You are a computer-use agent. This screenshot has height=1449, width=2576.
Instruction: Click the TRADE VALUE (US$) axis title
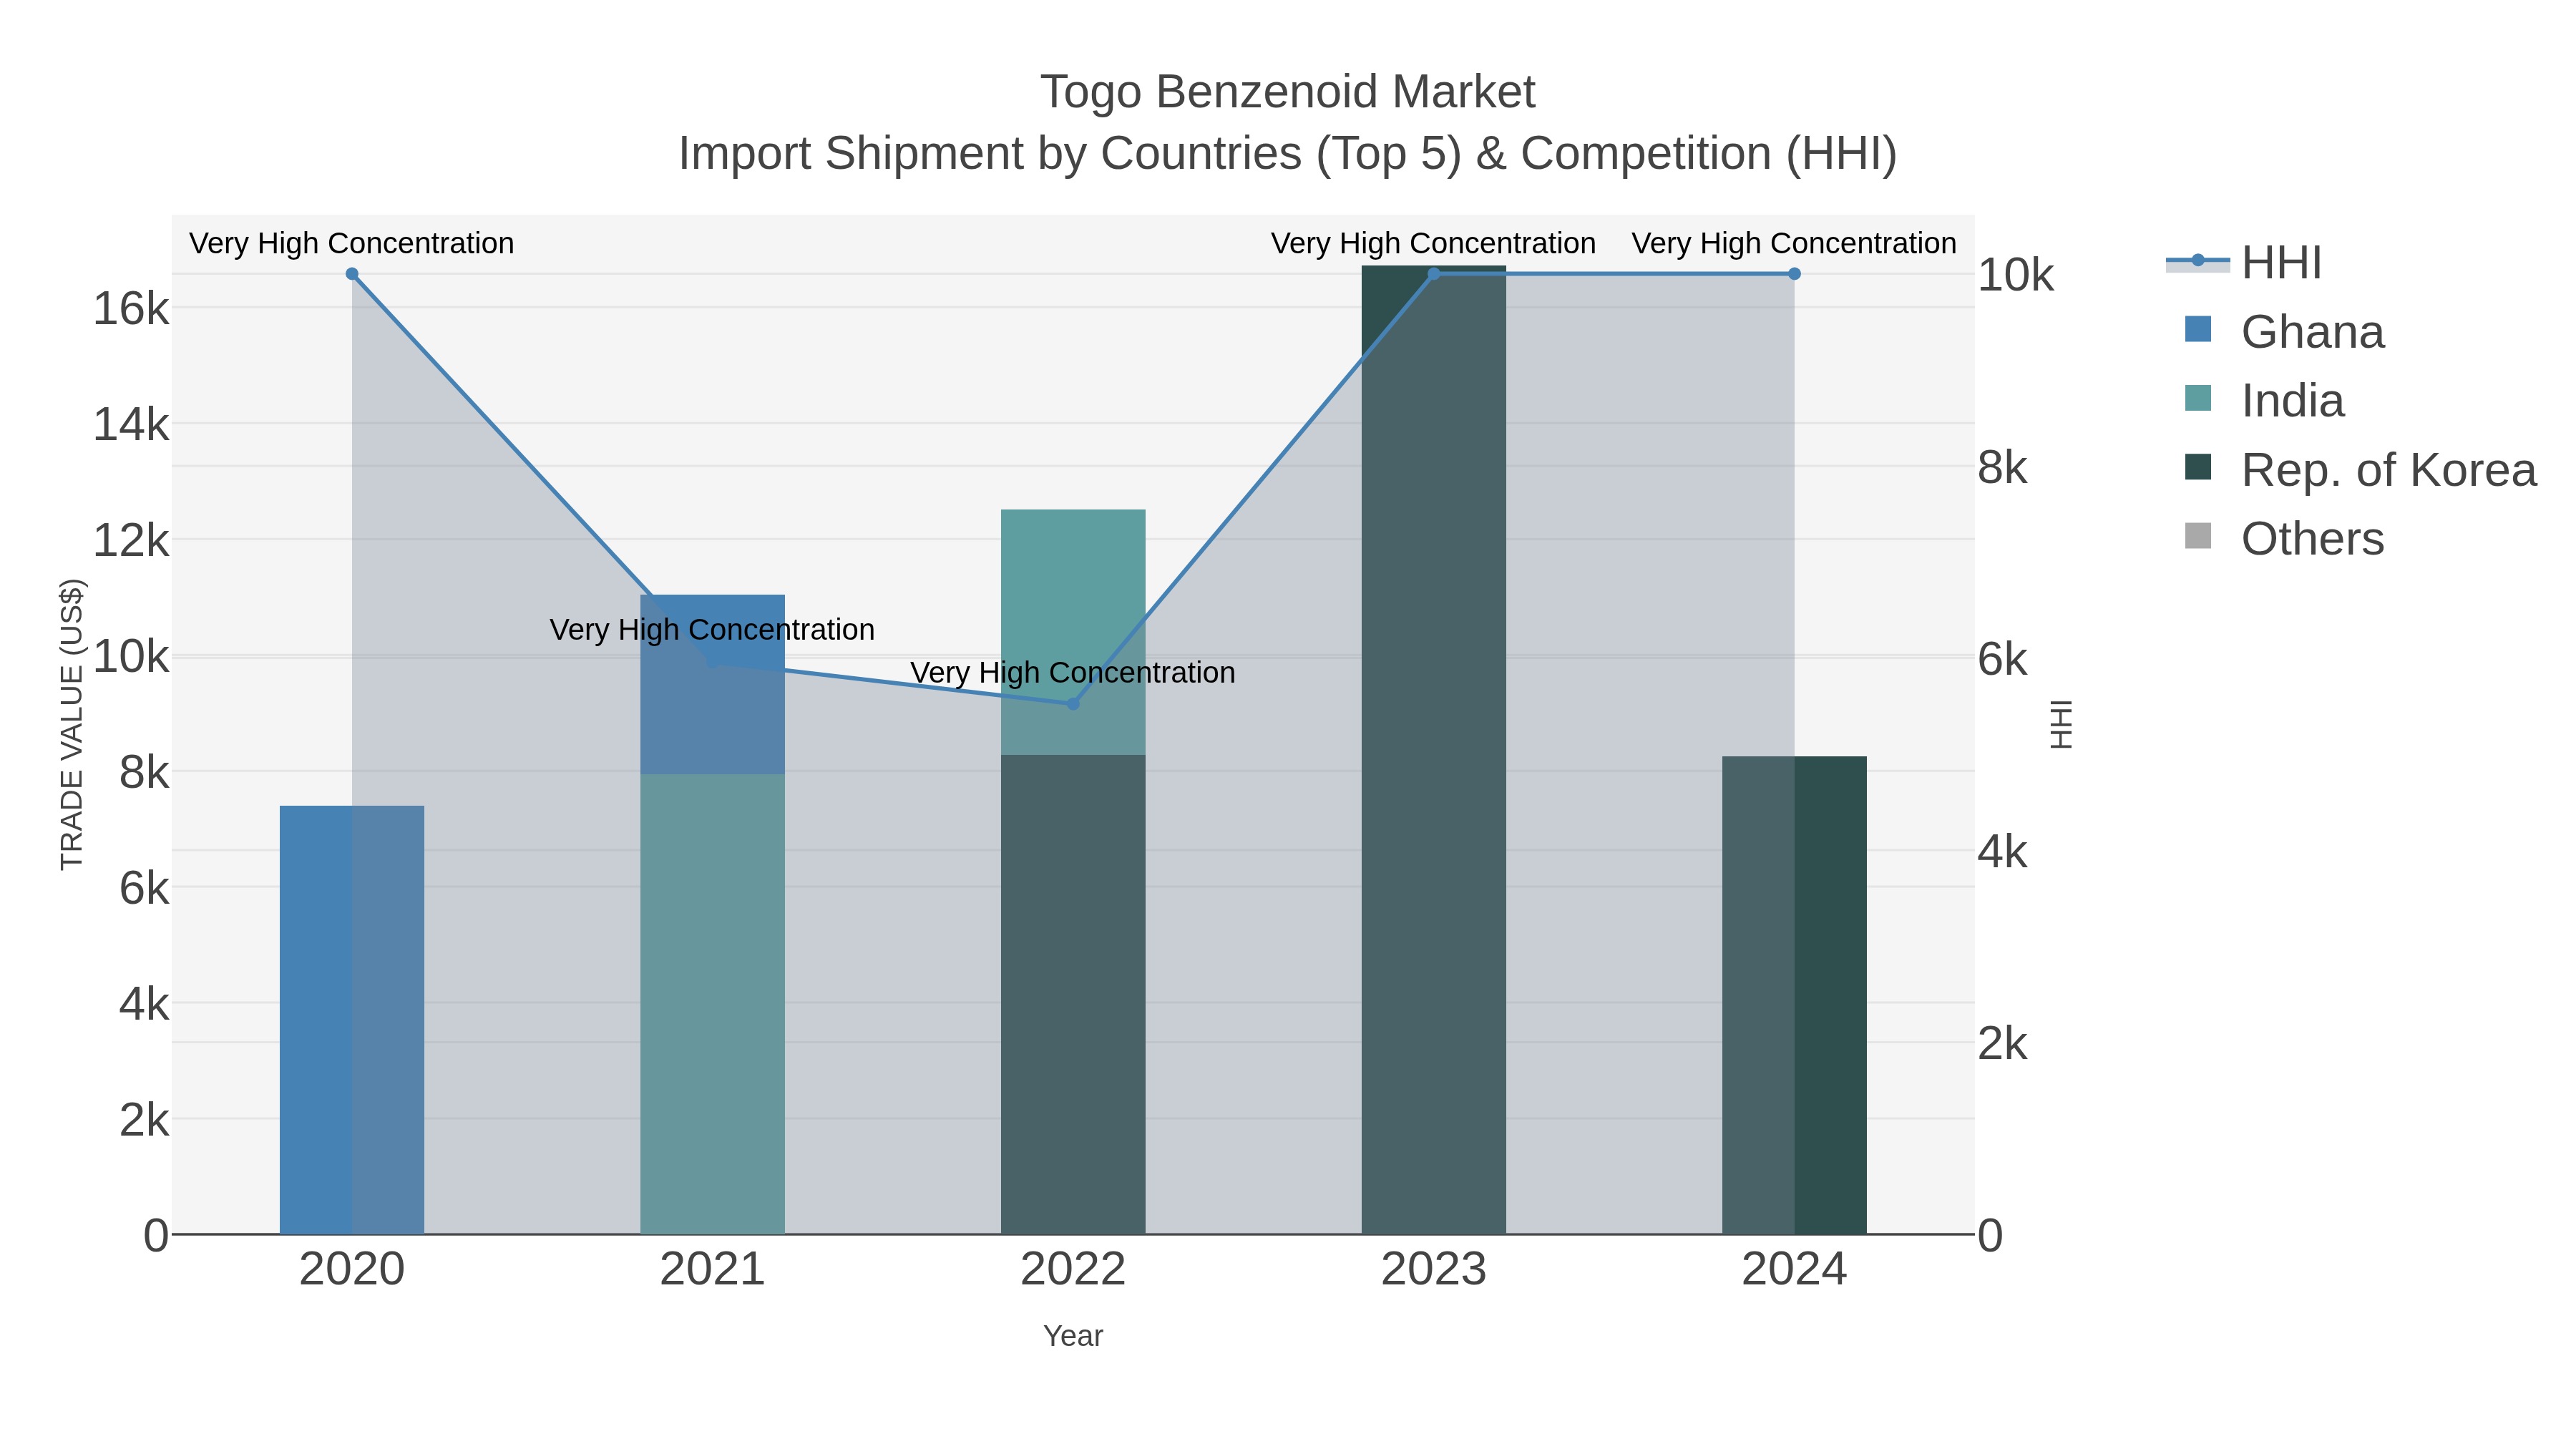(72, 724)
